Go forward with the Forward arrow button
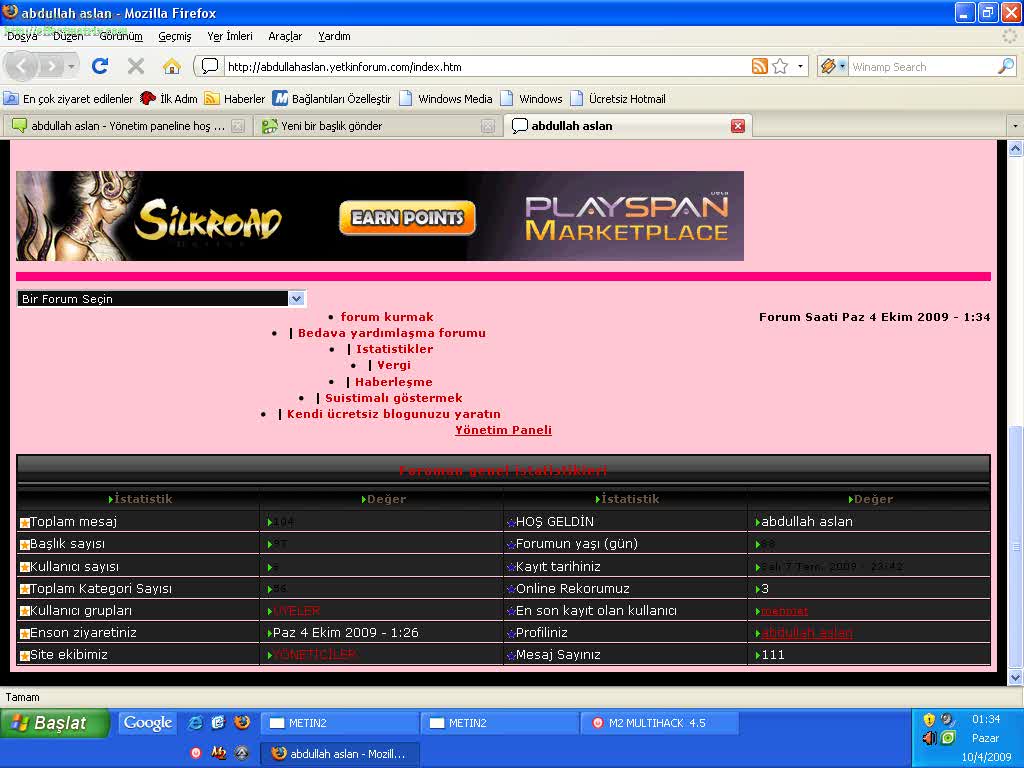Screen dimensions: 1024x768 pos(51,66)
